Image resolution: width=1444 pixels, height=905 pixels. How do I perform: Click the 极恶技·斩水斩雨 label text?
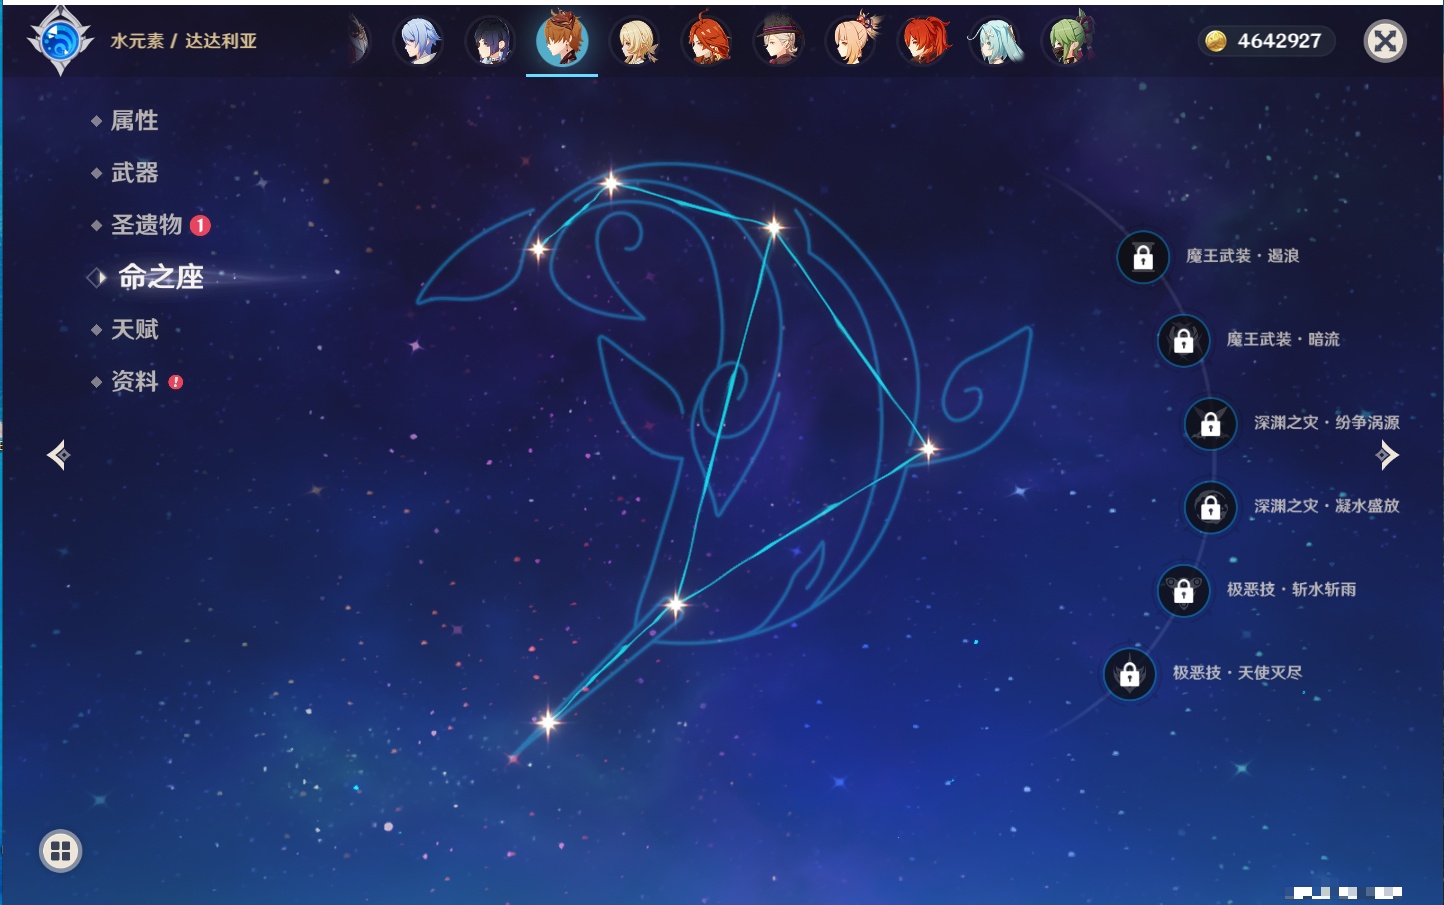[x=1291, y=589]
